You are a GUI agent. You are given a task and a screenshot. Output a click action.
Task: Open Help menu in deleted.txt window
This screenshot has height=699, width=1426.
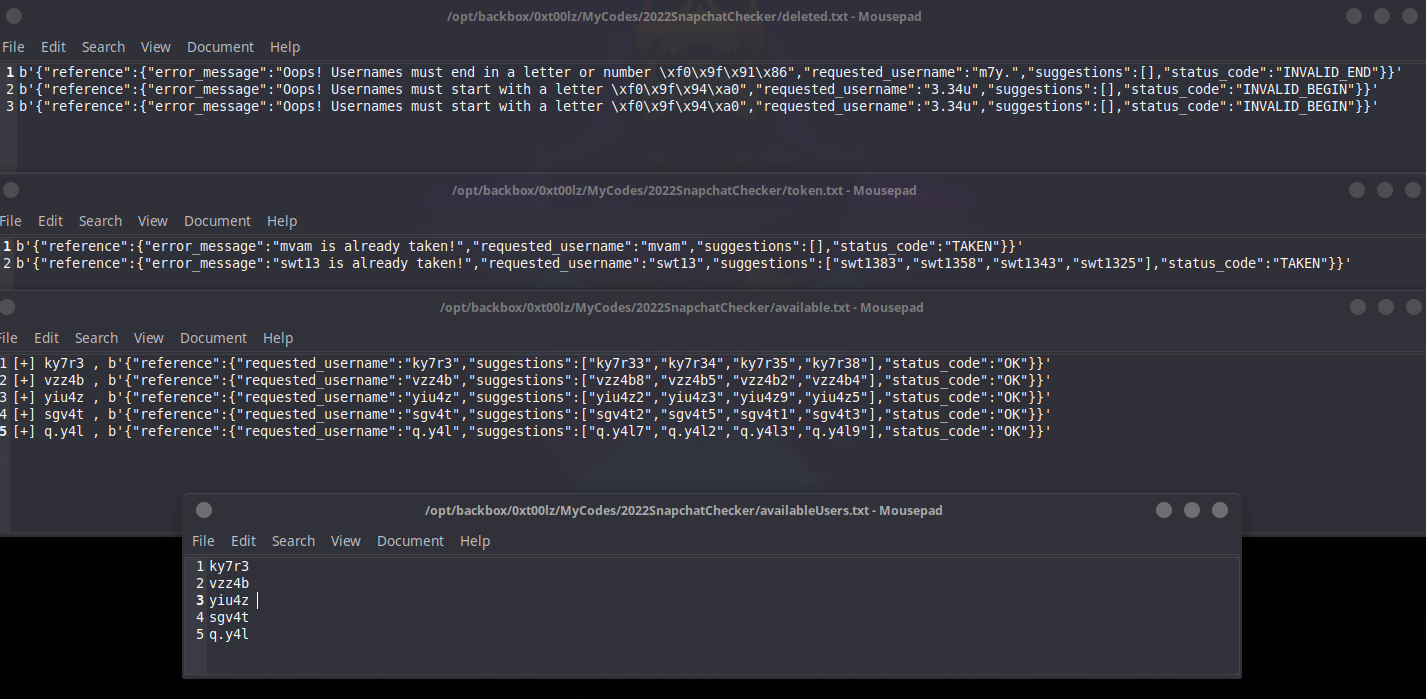(x=285, y=47)
